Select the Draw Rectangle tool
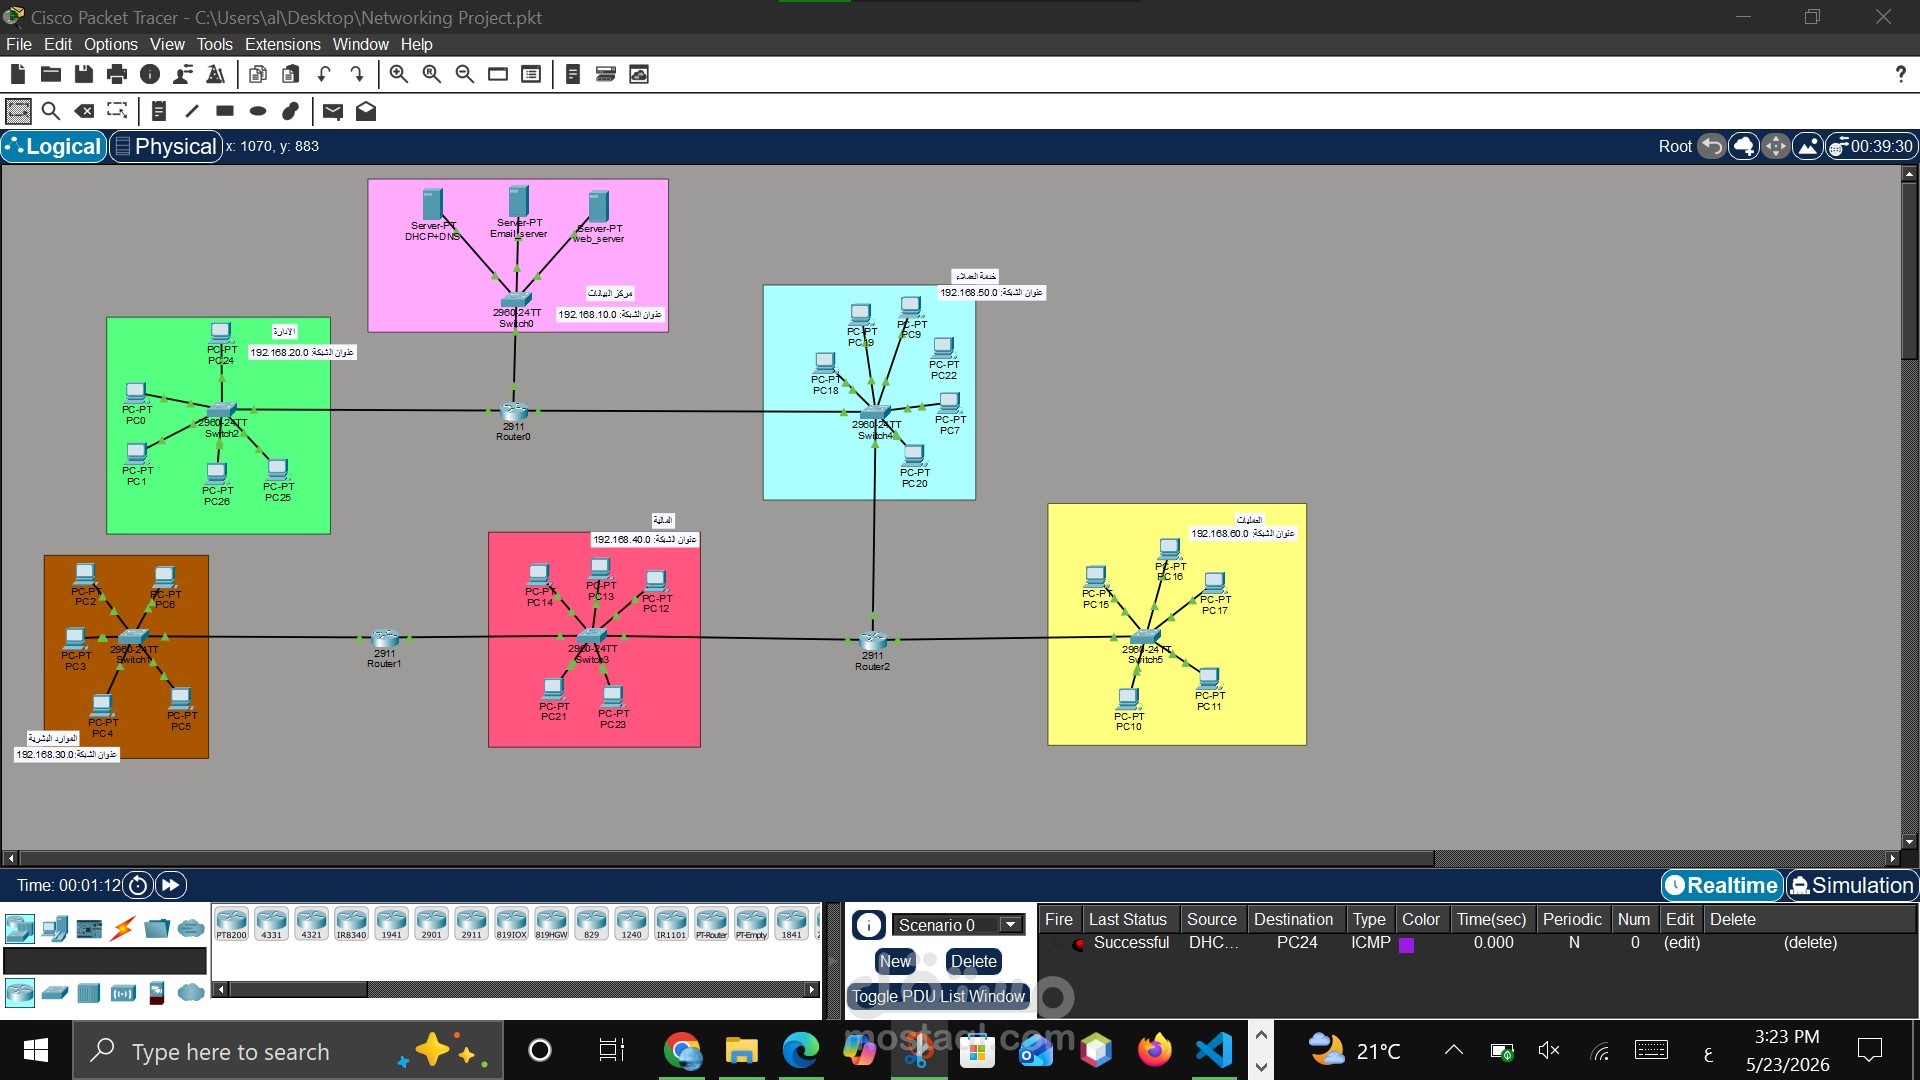The width and height of the screenshot is (1920, 1080). click(225, 111)
